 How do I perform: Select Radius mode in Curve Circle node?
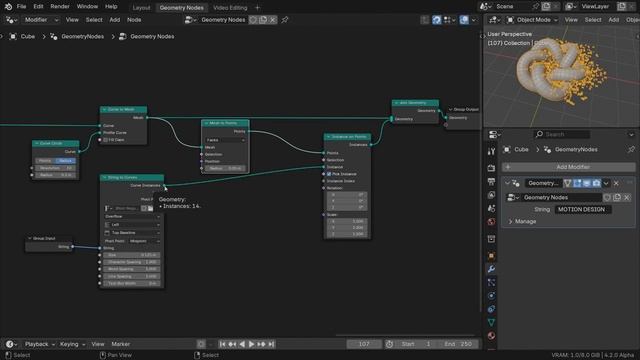point(65,161)
